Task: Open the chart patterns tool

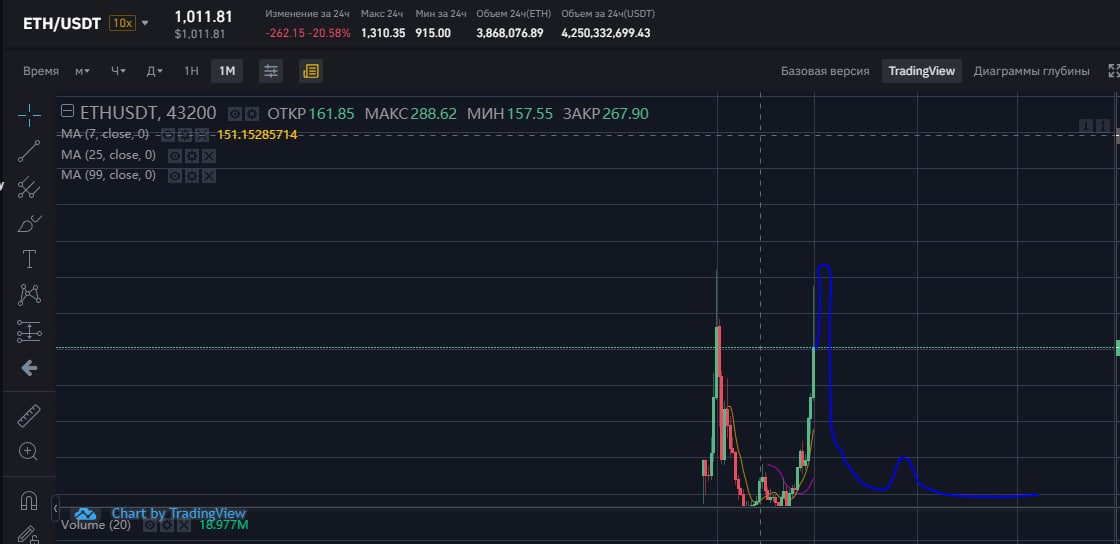Action: (x=29, y=295)
